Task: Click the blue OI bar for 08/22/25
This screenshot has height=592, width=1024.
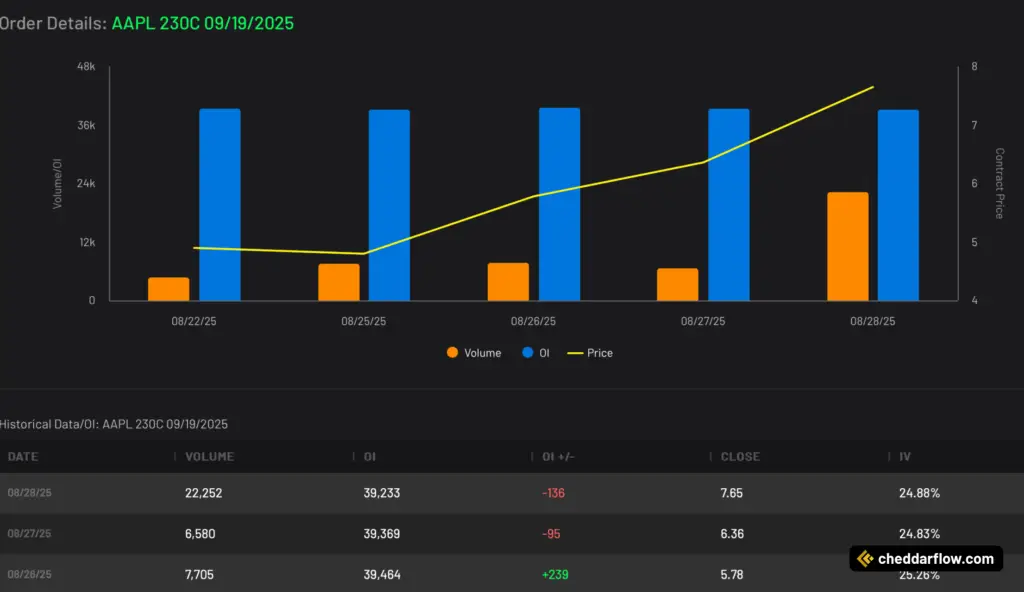Action: [x=219, y=205]
